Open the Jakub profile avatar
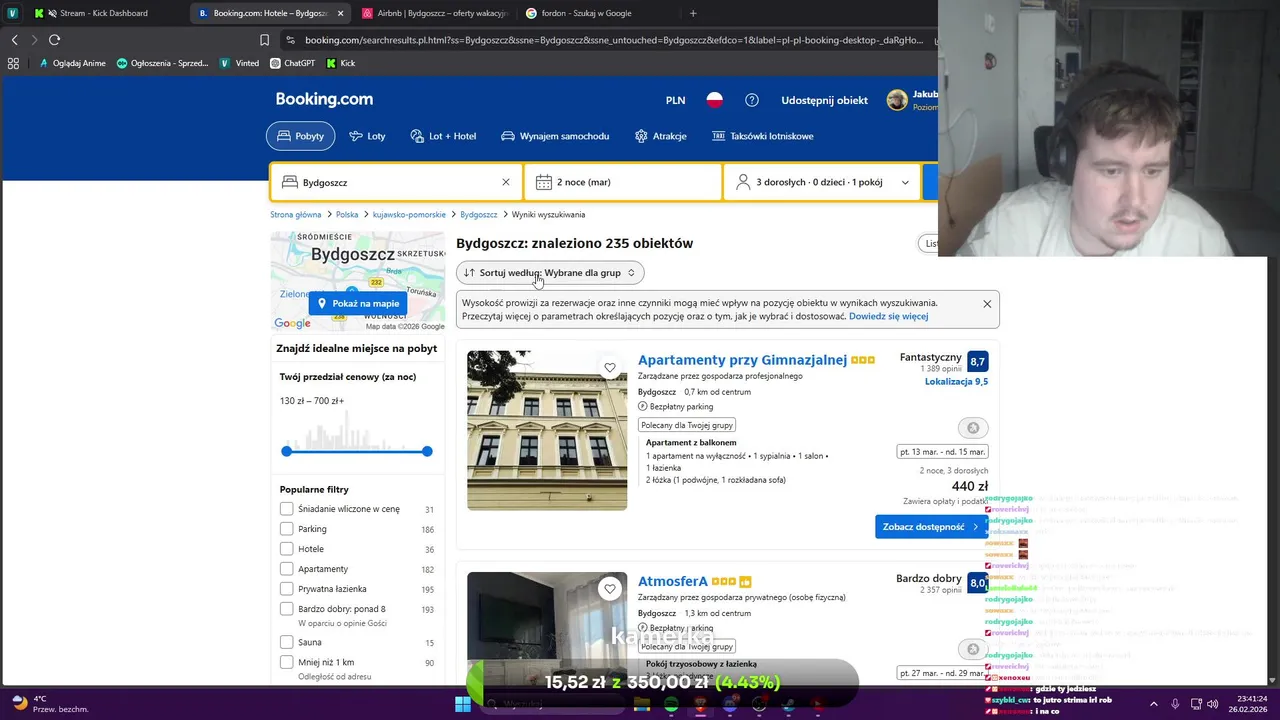 tap(897, 100)
